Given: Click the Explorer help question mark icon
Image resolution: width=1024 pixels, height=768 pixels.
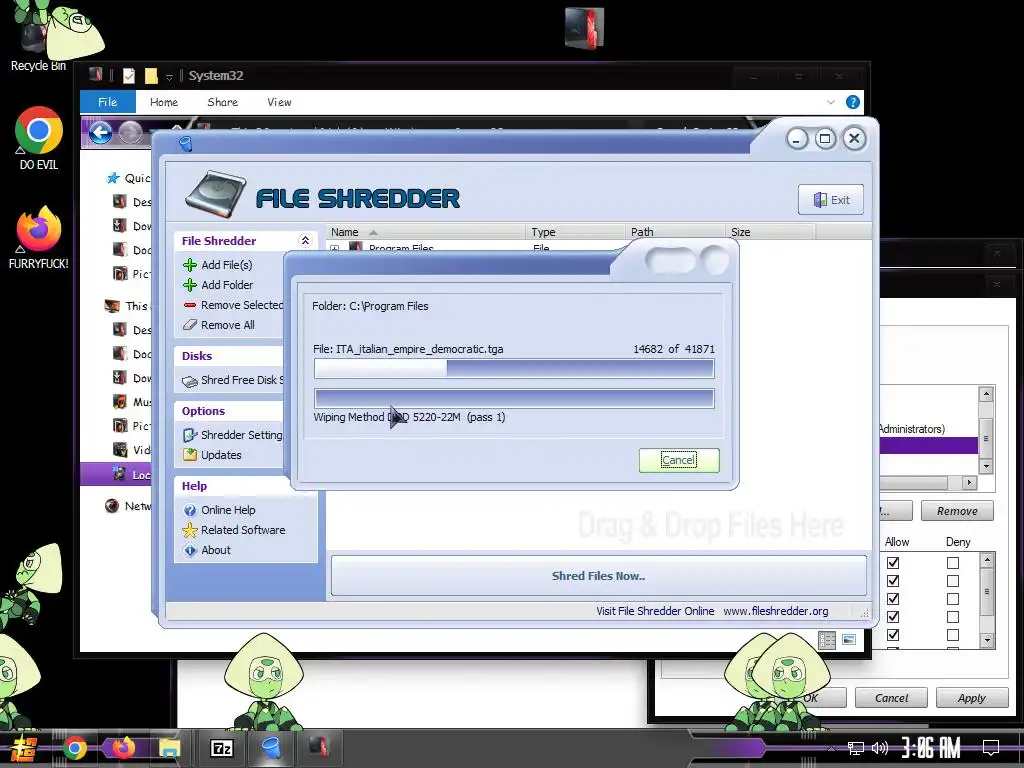Looking at the screenshot, I should coord(853,102).
